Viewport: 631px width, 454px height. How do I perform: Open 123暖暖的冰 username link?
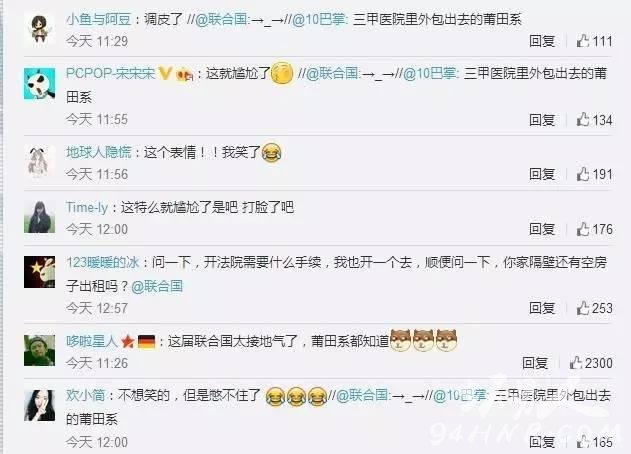coord(103,262)
